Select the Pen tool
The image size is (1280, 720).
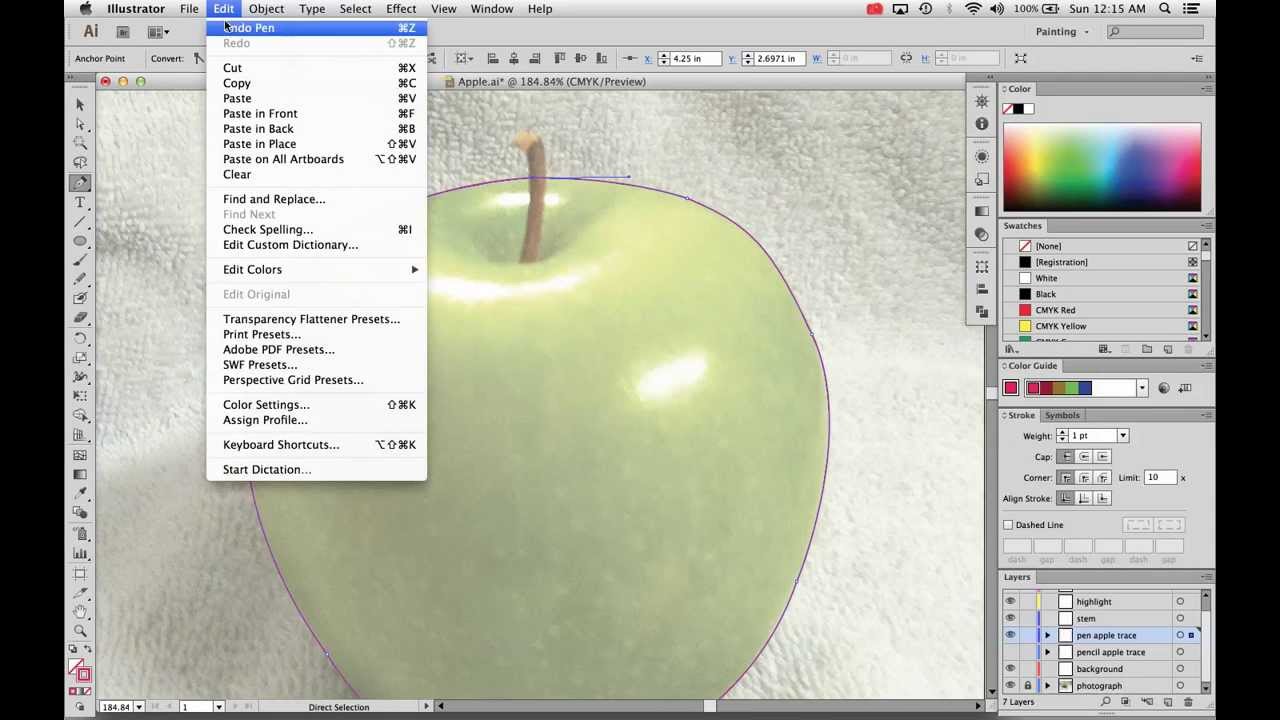80,183
